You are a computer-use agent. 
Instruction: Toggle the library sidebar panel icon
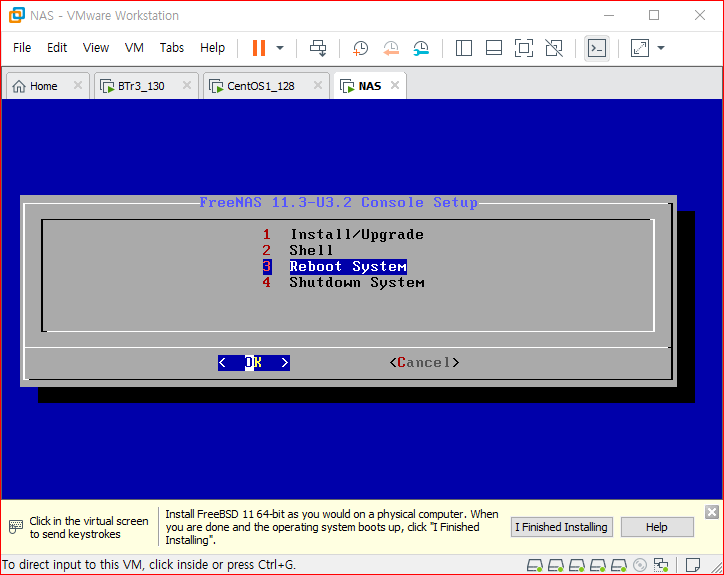tap(464, 48)
